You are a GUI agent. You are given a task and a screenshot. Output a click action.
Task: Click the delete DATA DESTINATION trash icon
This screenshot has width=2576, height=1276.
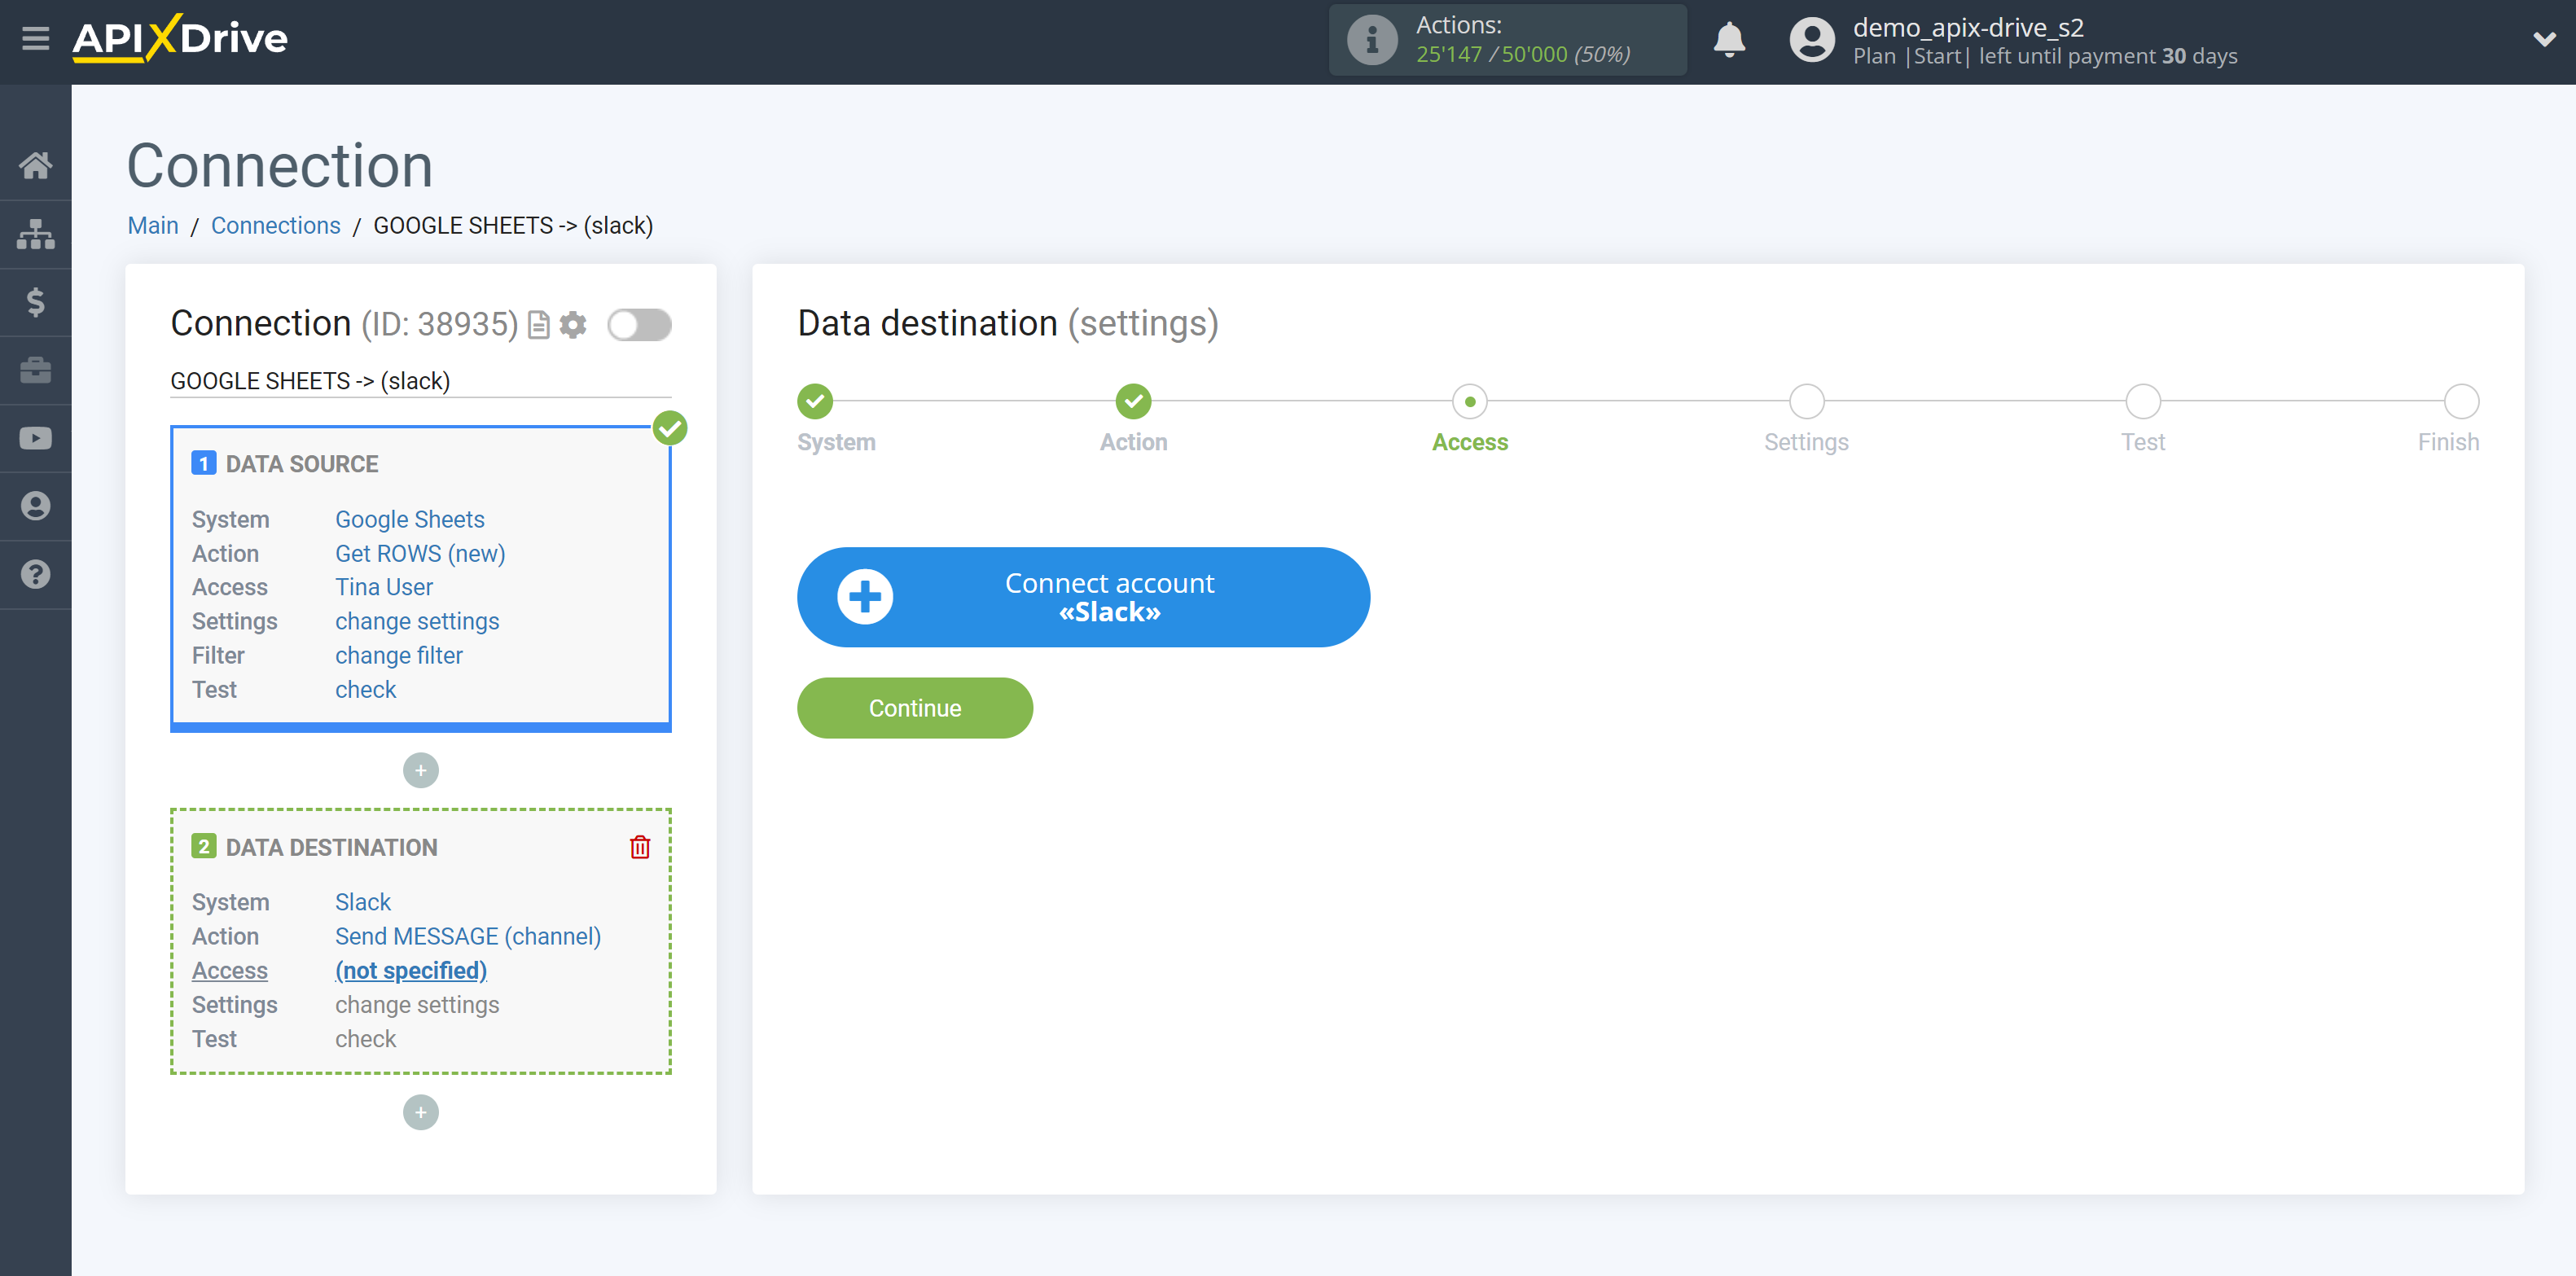tap(641, 848)
